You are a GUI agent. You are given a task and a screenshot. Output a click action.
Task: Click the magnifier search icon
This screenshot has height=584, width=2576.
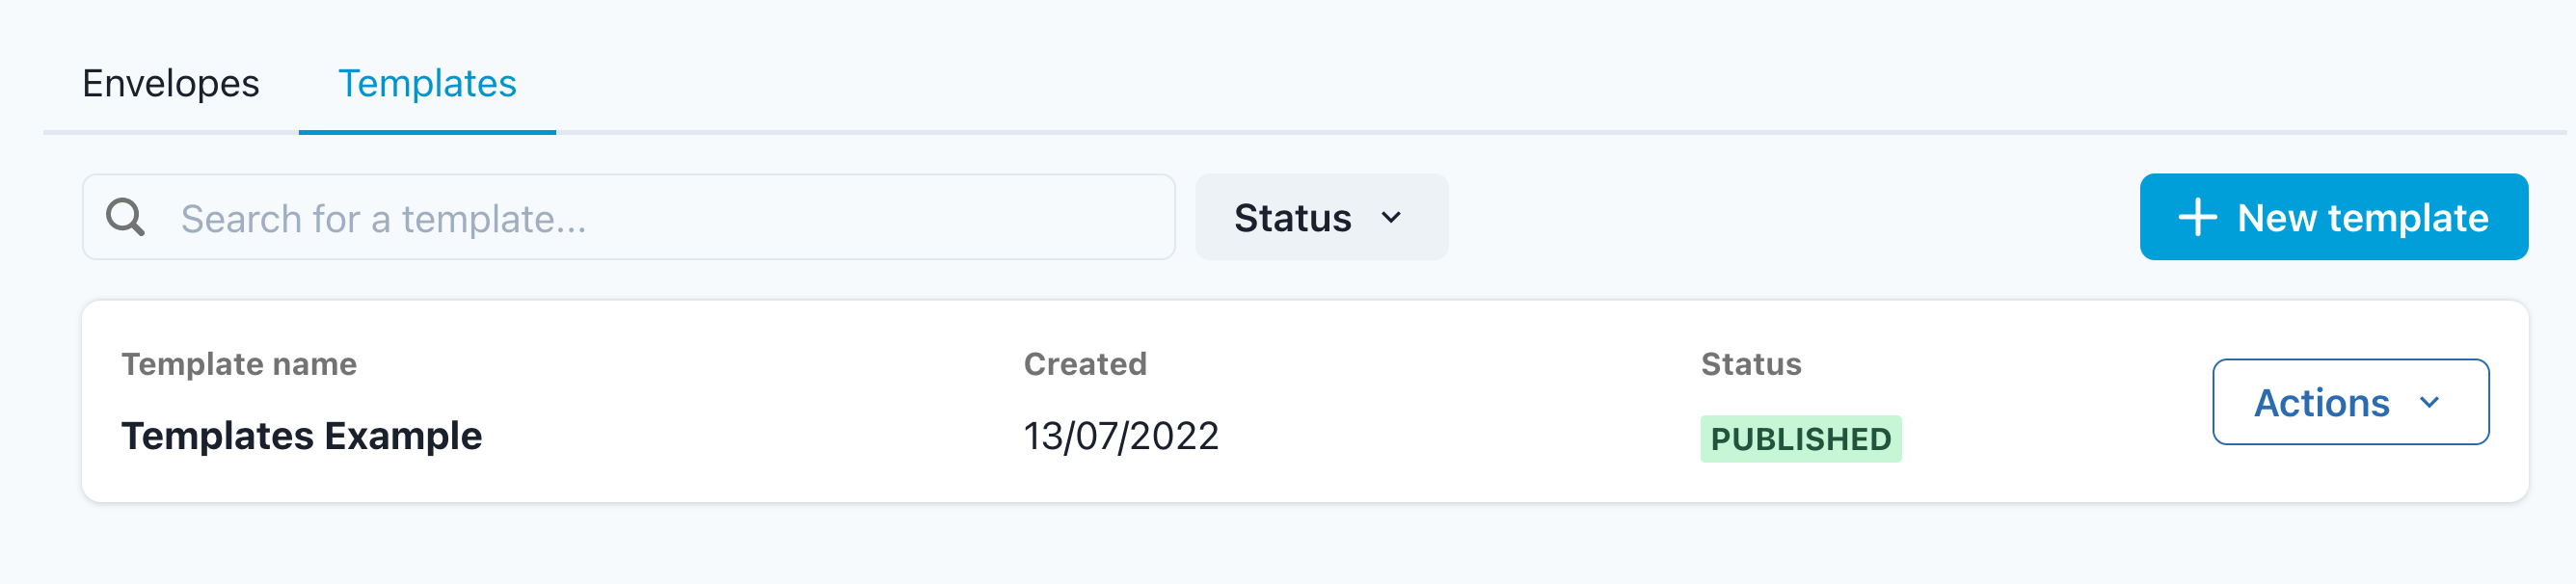click(x=125, y=217)
